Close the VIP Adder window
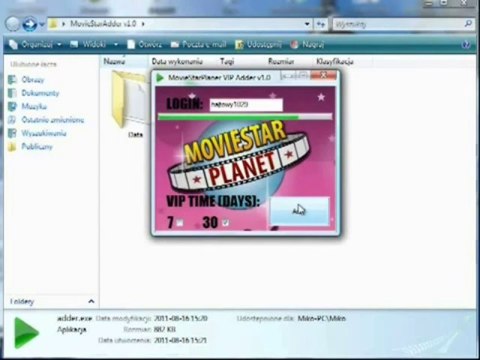The width and height of the screenshot is (480, 360). [x=323, y=76]
